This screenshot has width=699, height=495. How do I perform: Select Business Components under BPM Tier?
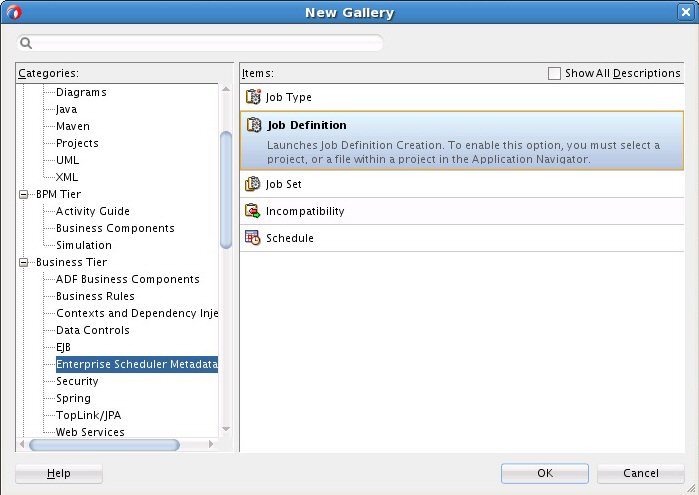[115, 228]
